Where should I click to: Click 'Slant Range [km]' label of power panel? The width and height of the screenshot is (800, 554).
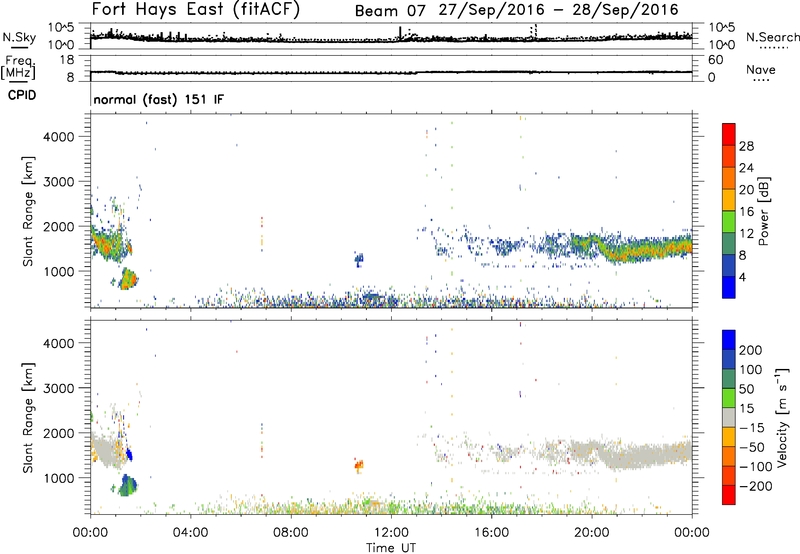[28, 211]
